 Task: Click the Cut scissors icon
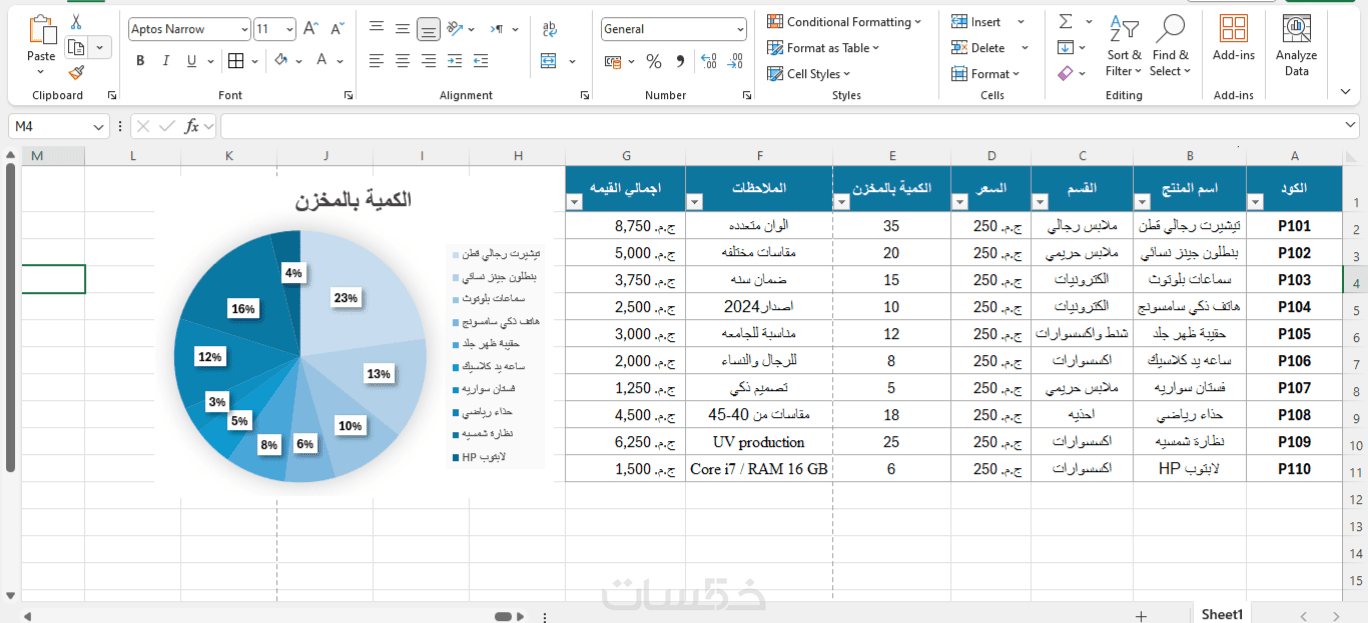[77, 22]
